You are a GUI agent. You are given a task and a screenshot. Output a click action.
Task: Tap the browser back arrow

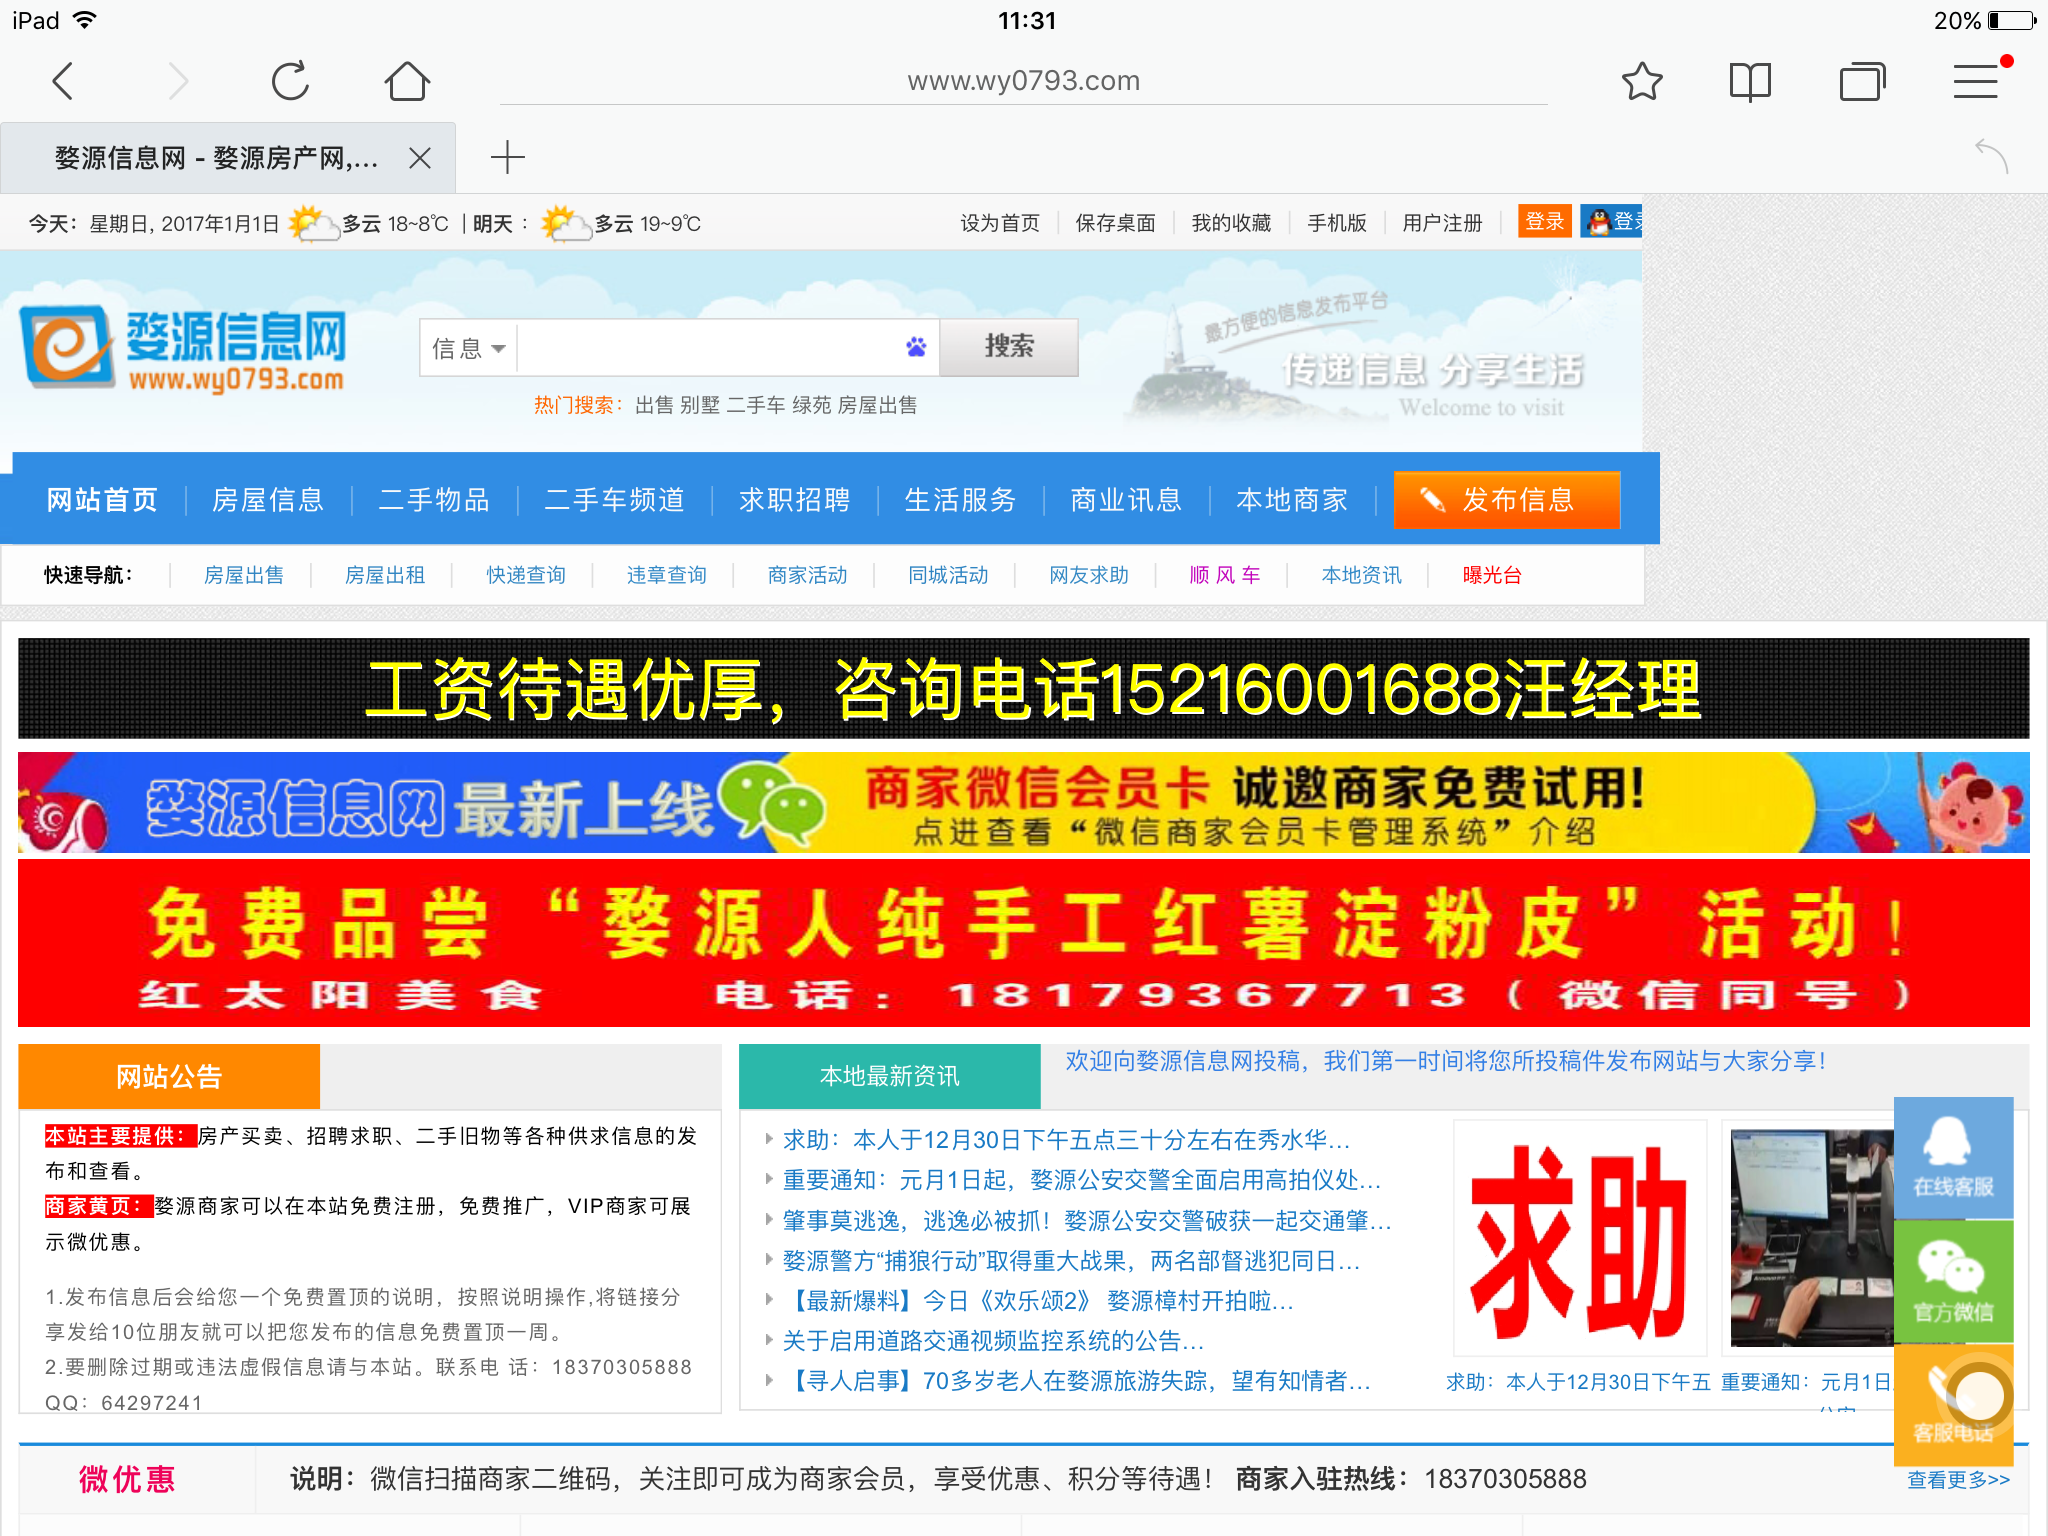click(x=63, y=81)
